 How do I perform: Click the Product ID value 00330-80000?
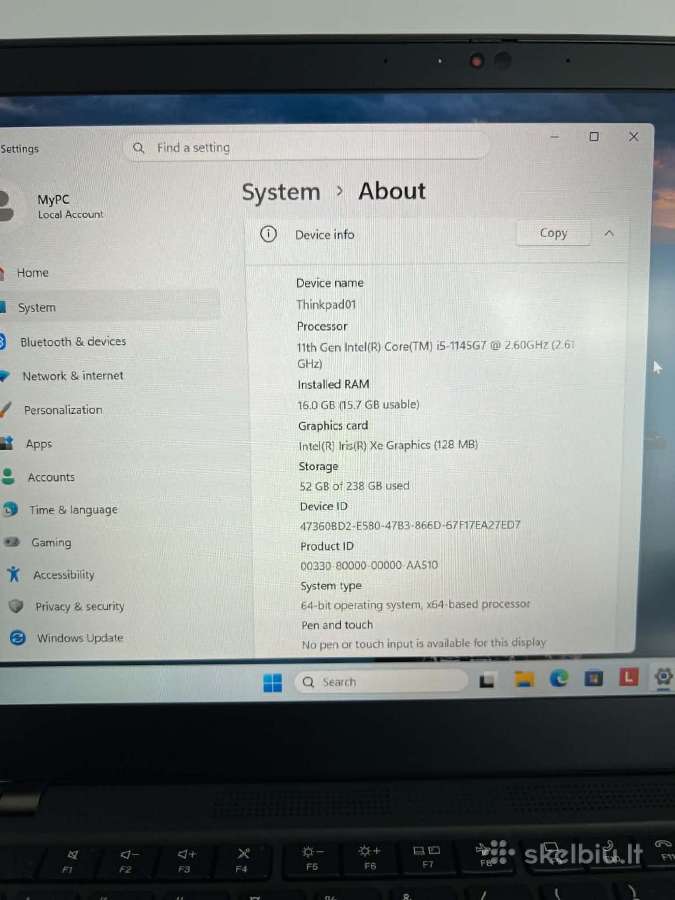(x=369, y=565)
